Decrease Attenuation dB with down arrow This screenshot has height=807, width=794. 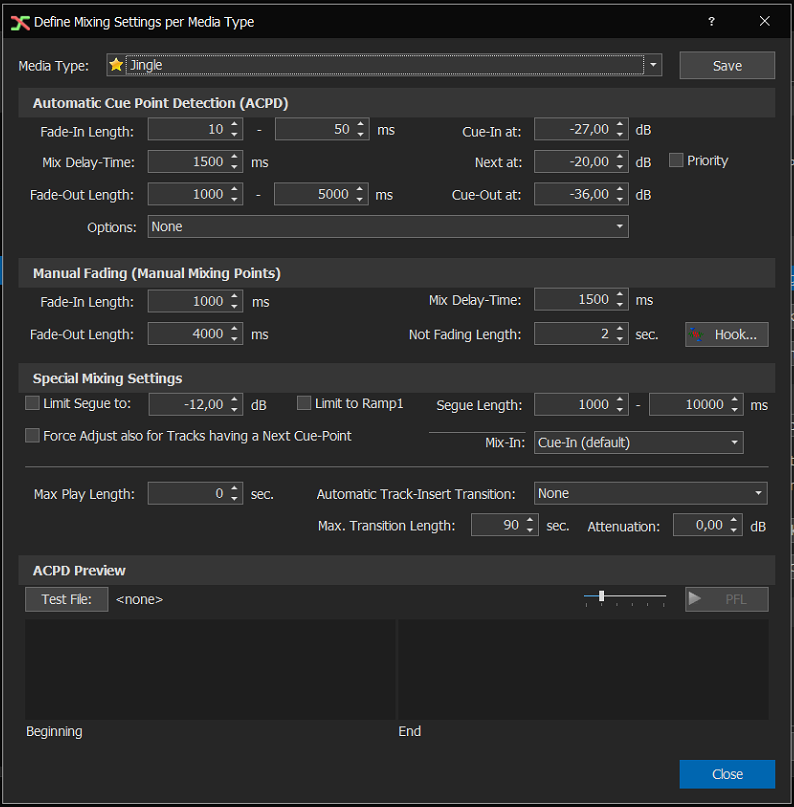point(735,531)
